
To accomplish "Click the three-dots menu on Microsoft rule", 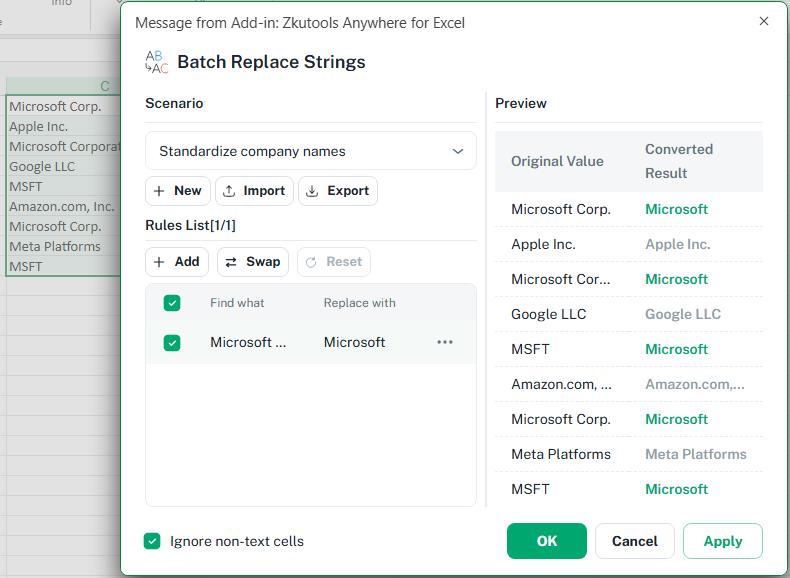I will [x=445, y=342].
